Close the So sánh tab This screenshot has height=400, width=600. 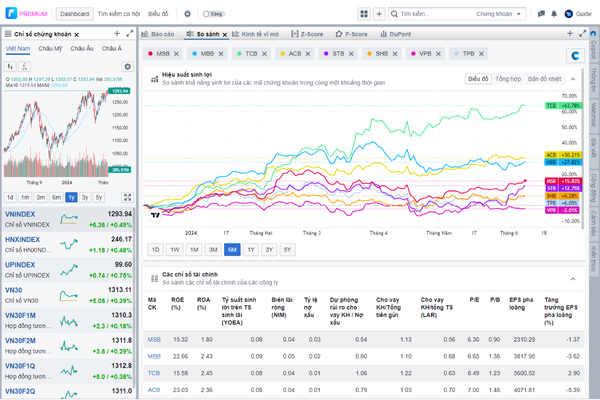225,34
